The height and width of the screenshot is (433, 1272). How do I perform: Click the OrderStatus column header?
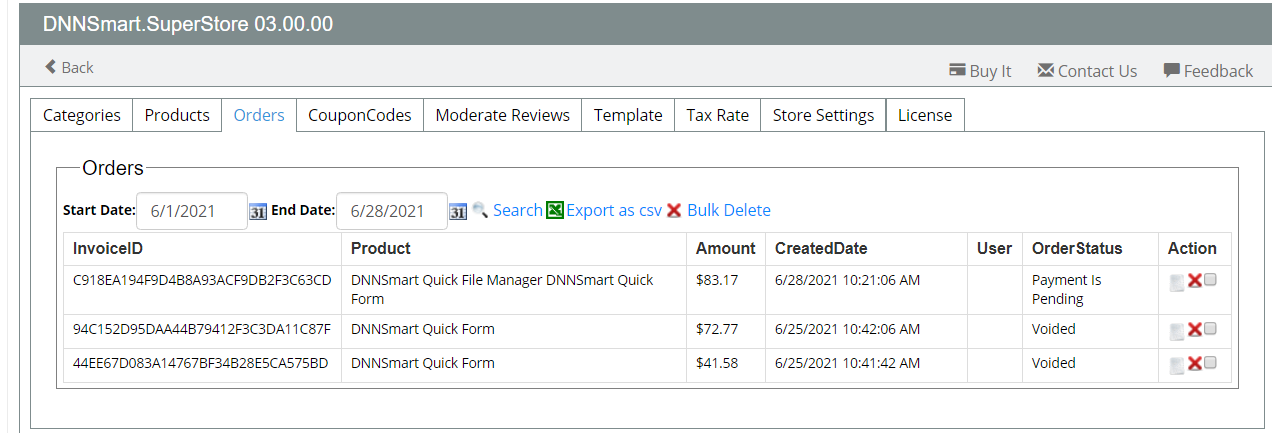1092,249
